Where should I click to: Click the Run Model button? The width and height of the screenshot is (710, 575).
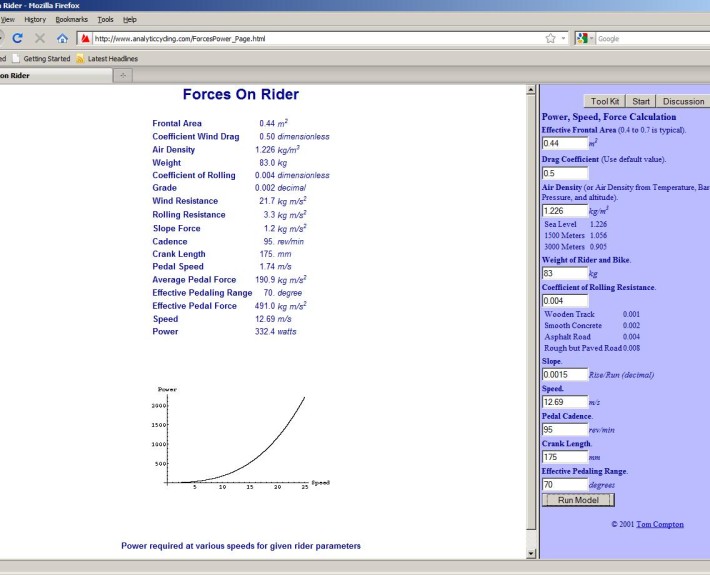(578, 500)
